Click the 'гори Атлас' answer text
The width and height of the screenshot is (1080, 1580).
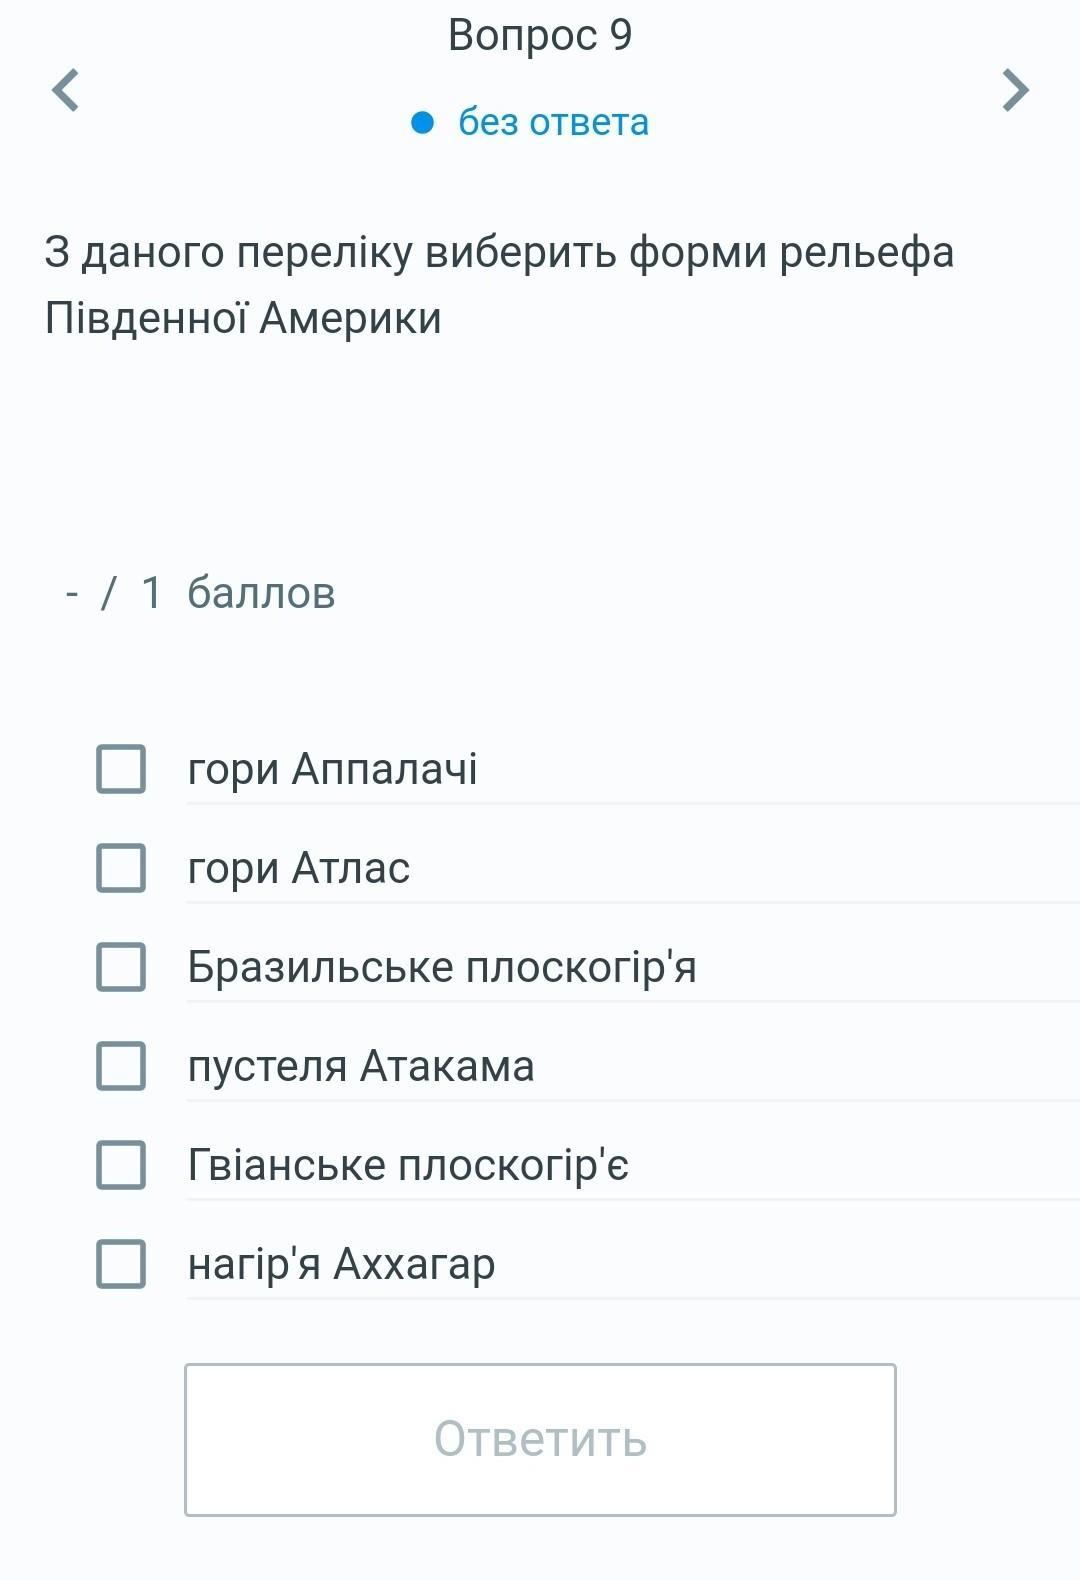298,868
